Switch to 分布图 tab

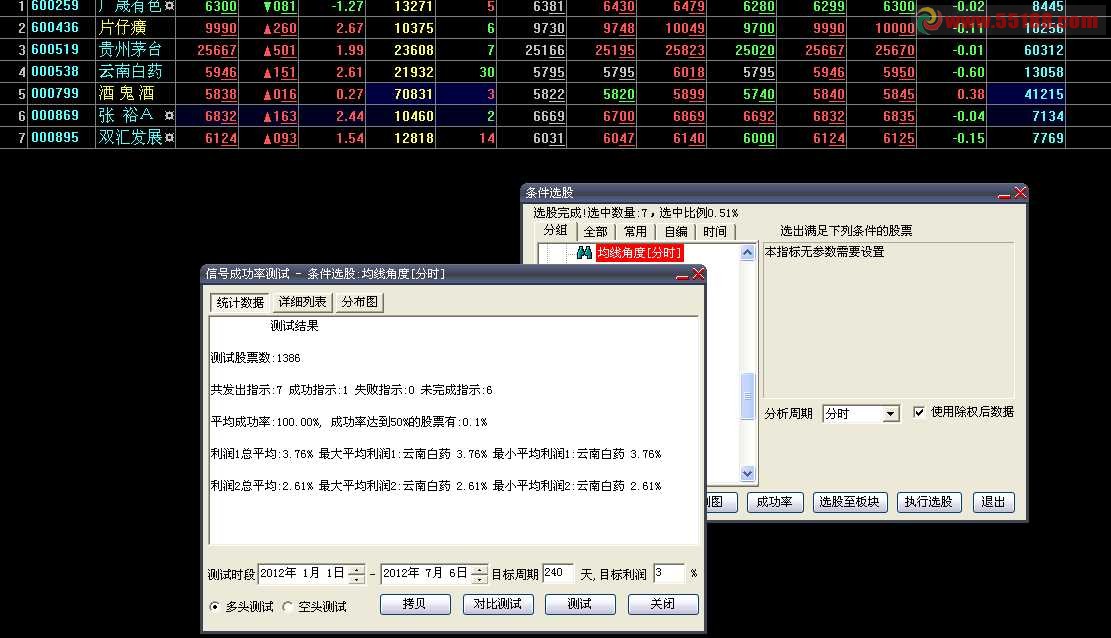pyautogui.click(x=359, y=302)
